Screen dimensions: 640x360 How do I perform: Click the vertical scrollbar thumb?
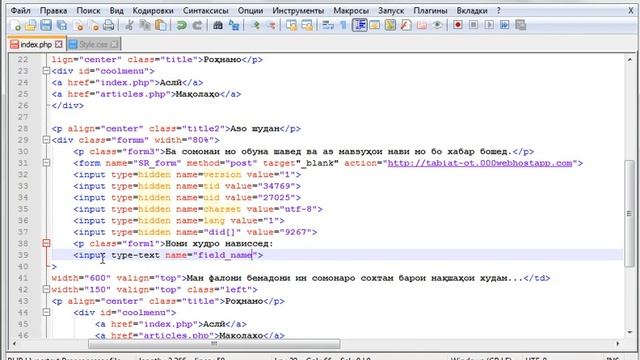tap(629, 213)
